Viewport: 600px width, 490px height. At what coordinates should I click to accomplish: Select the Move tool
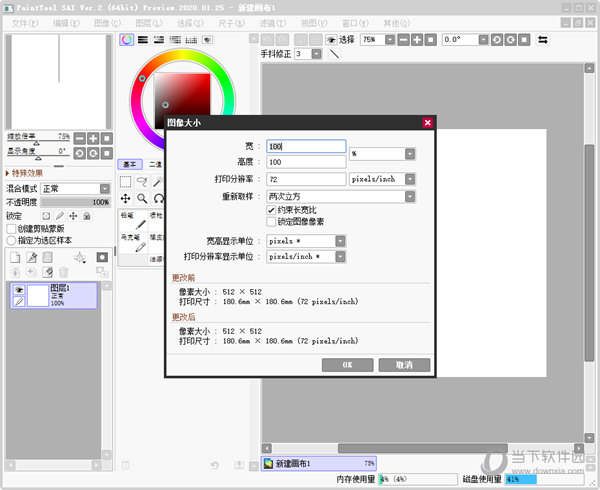point(126,198)
